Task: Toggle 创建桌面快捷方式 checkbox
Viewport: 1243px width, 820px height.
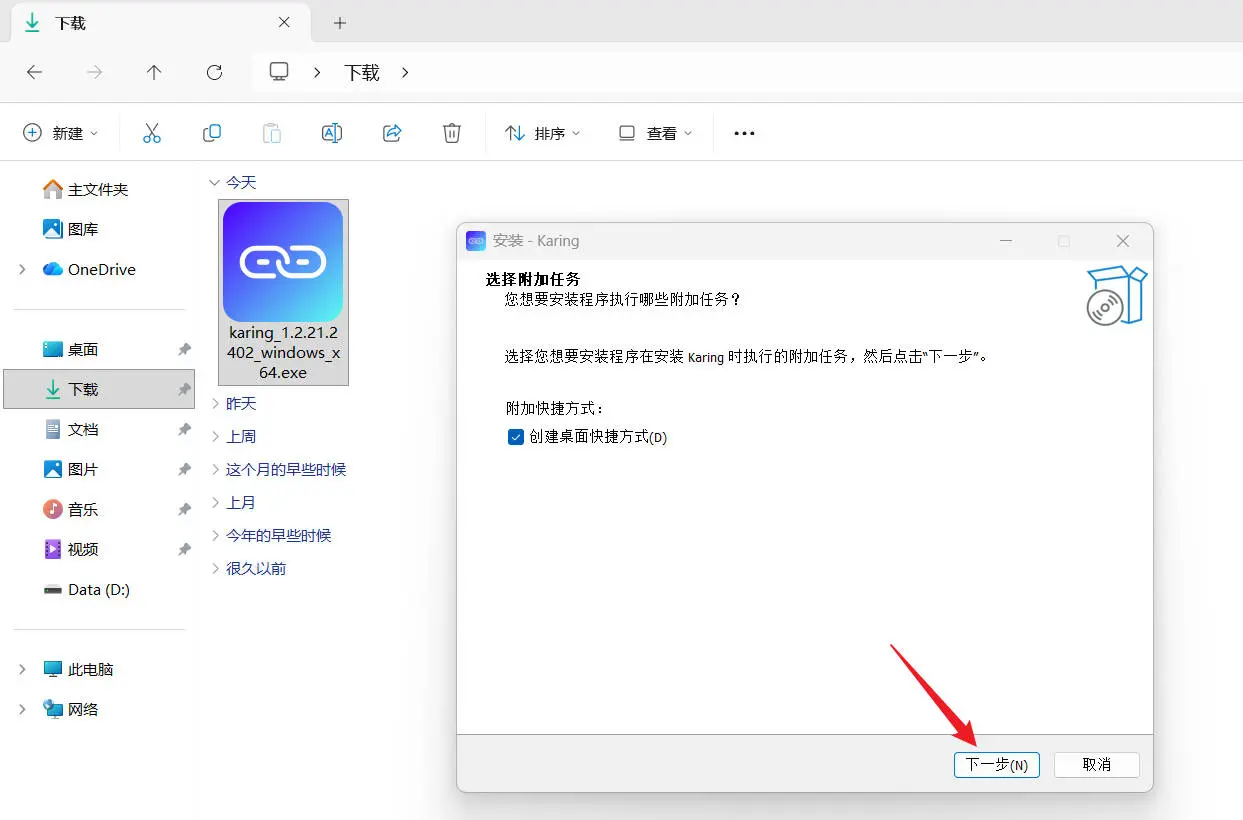Action: 516,437
